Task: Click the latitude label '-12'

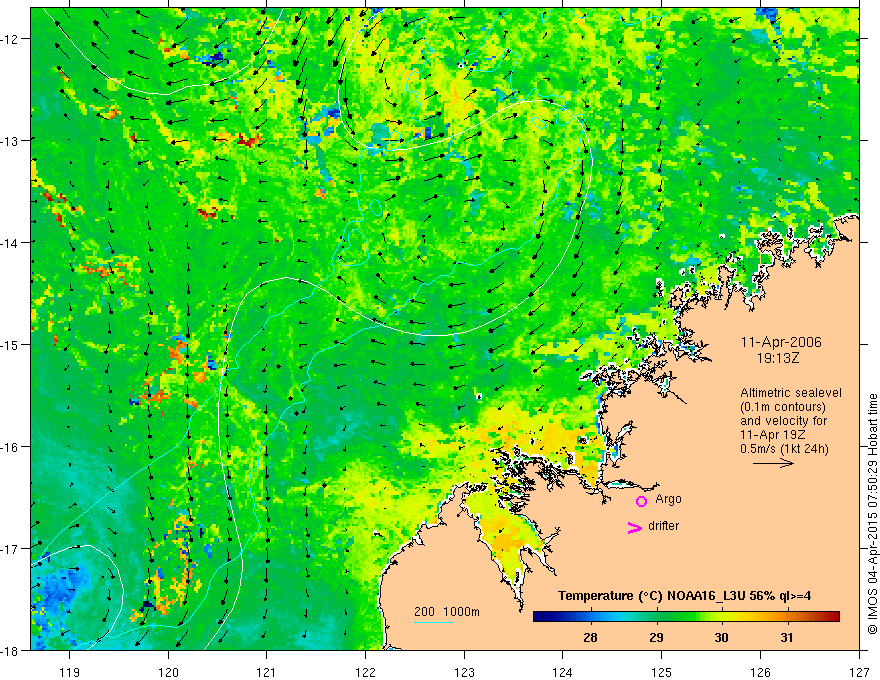Action: pos(11,38)
